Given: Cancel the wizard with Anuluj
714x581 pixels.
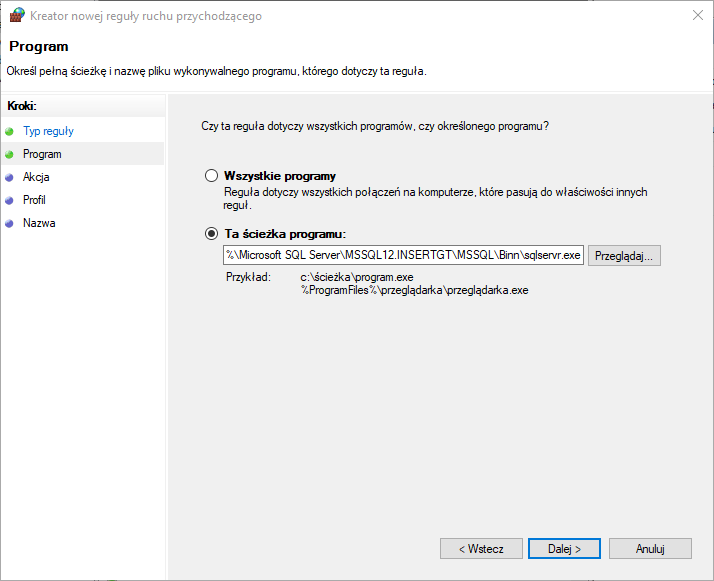Looking at the screenshot, I should pos(650,549).
